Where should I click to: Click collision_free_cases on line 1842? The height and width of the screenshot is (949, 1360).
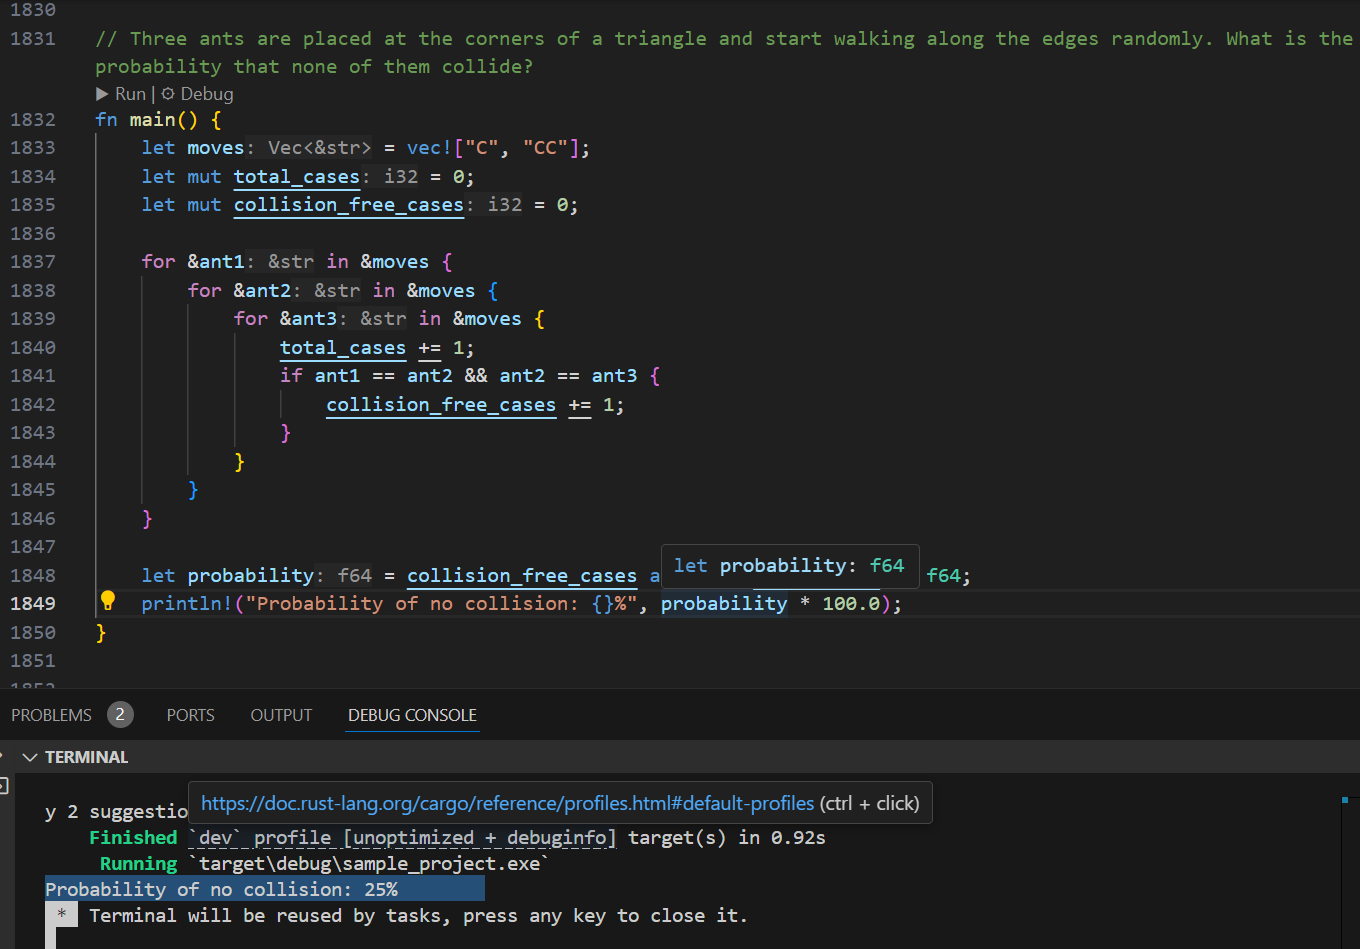click(441, 405)
